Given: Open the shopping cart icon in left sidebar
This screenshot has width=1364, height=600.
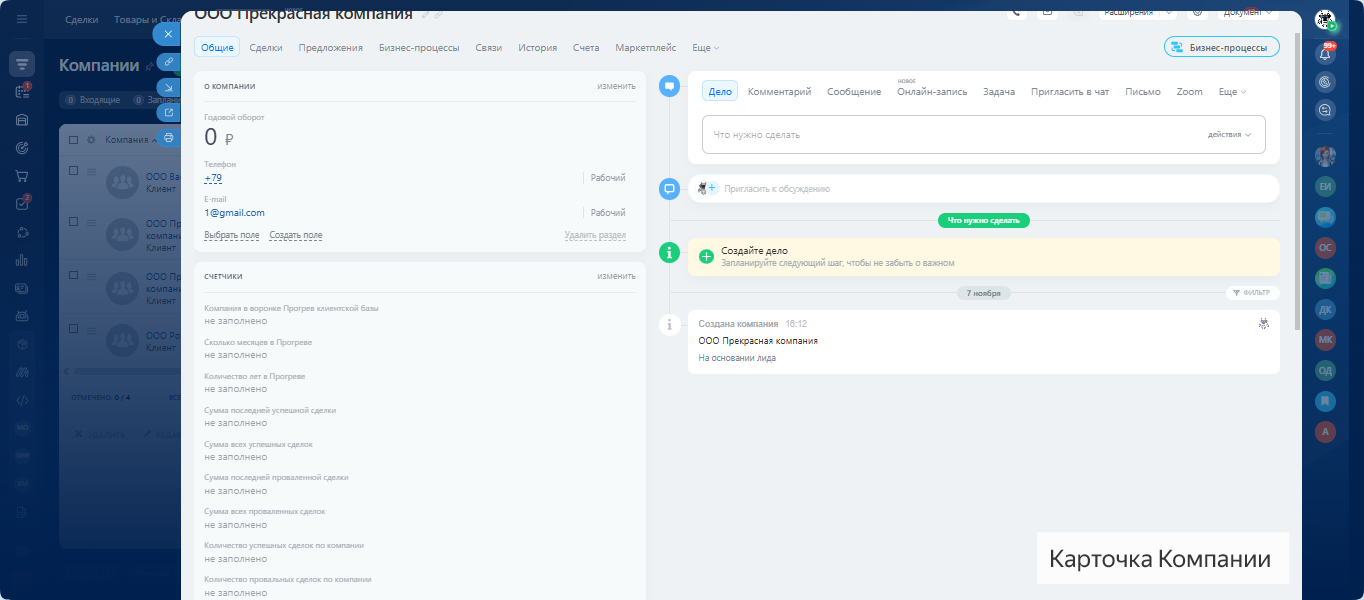Looking at the screenshot, I should point(22,176).
